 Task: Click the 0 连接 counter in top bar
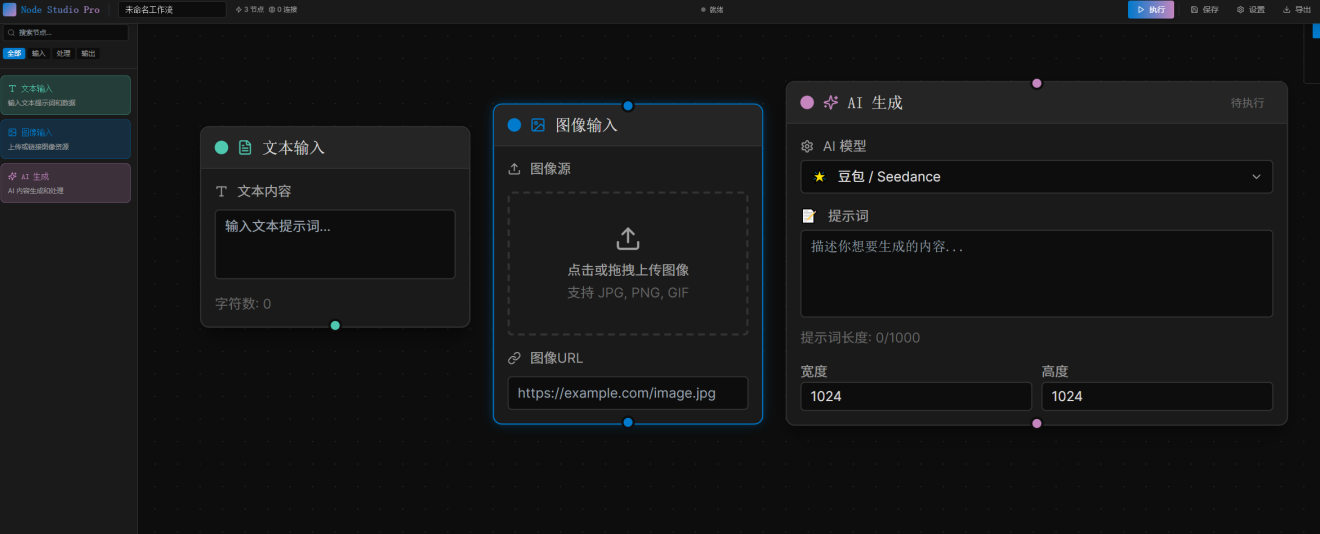pyautogui.click(x=283, y=9)
